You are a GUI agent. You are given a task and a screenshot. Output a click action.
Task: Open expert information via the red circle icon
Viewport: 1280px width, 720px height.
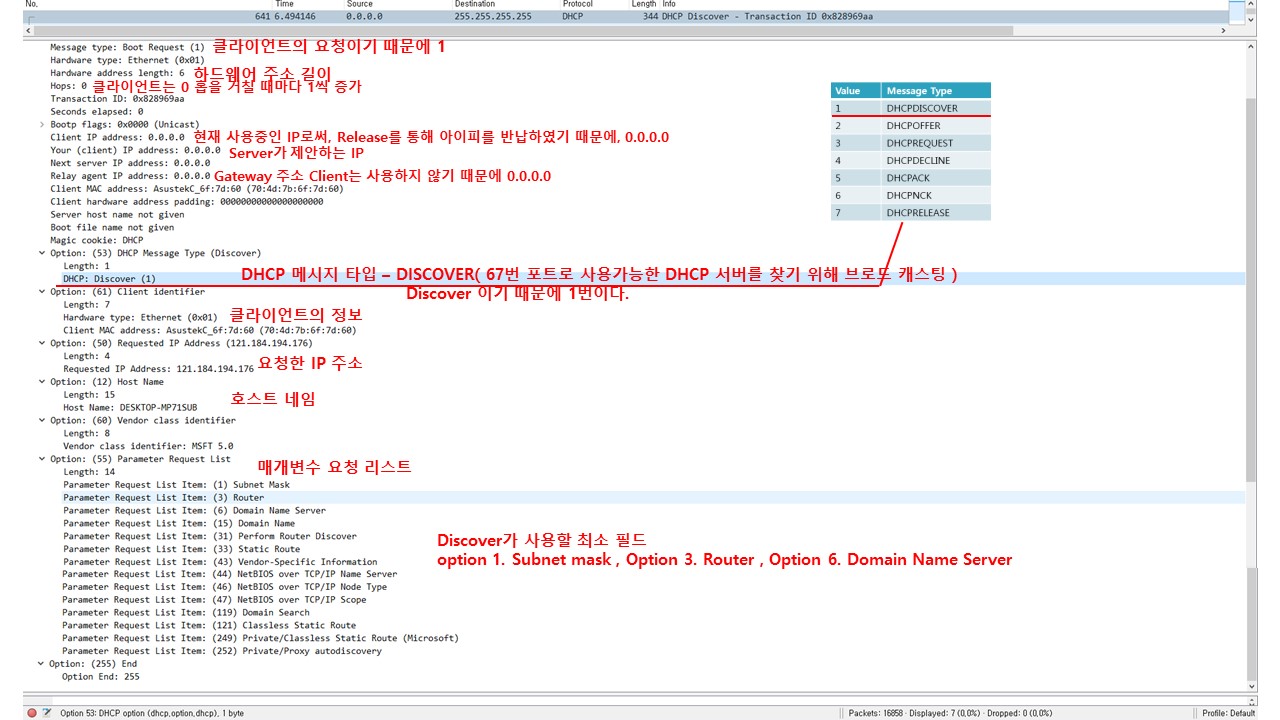(x=32, y=713)
